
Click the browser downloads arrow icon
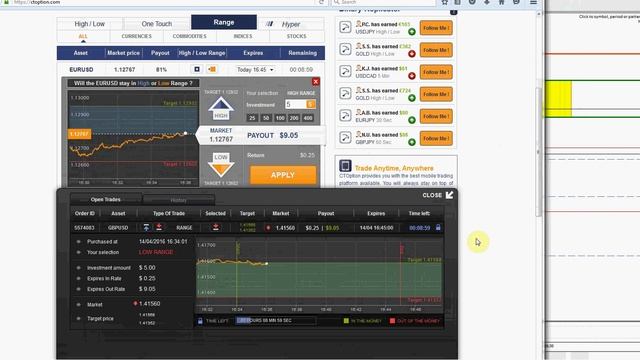[x=487, y=2]
